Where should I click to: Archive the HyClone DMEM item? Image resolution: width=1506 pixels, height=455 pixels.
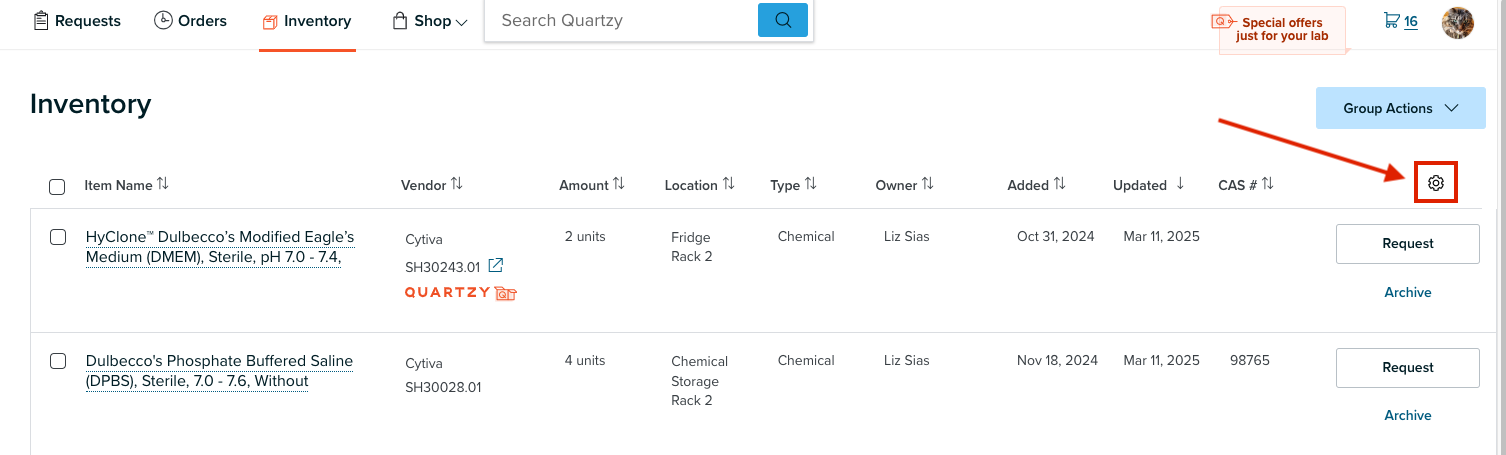tap(1407, 292)
